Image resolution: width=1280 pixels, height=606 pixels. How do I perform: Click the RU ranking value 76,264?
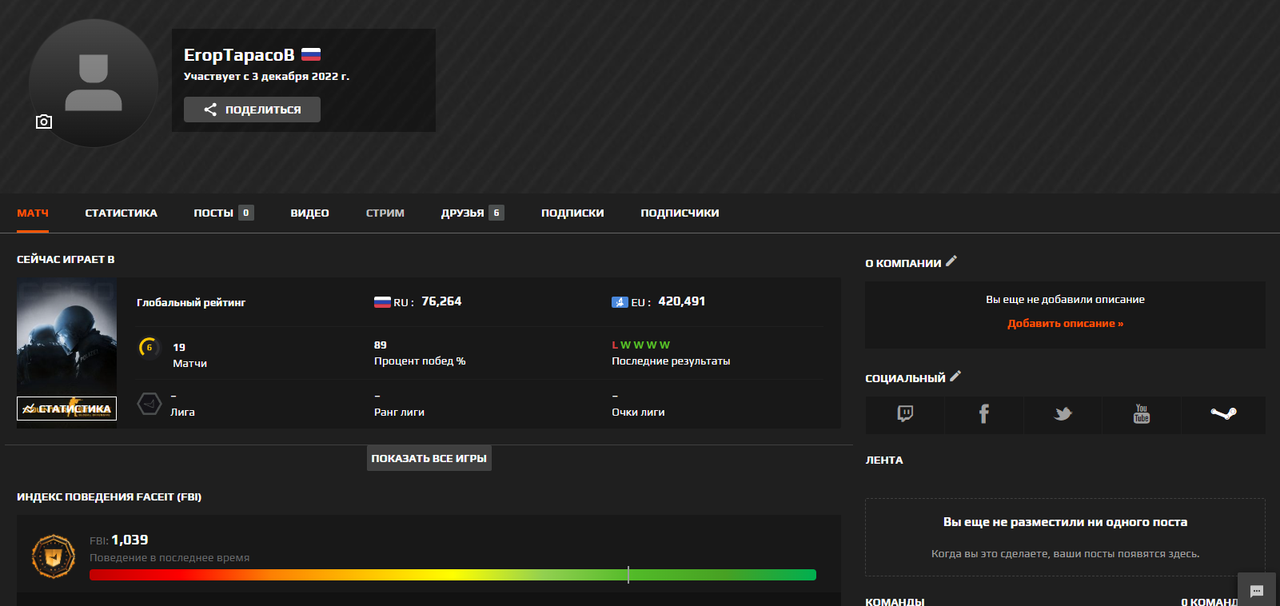[441, 301]
